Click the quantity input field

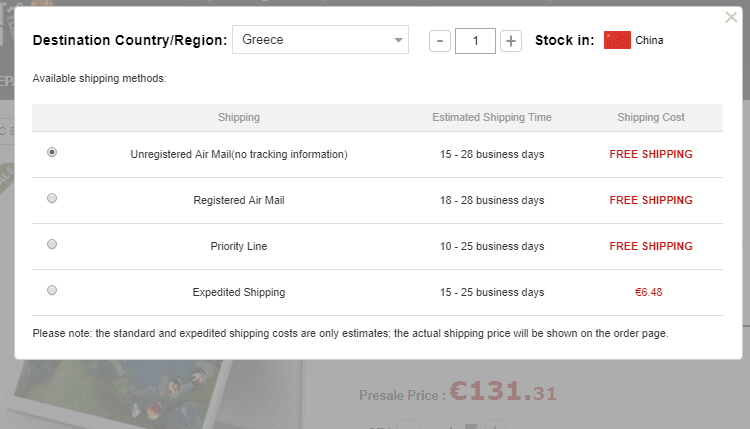coord(475,41)
